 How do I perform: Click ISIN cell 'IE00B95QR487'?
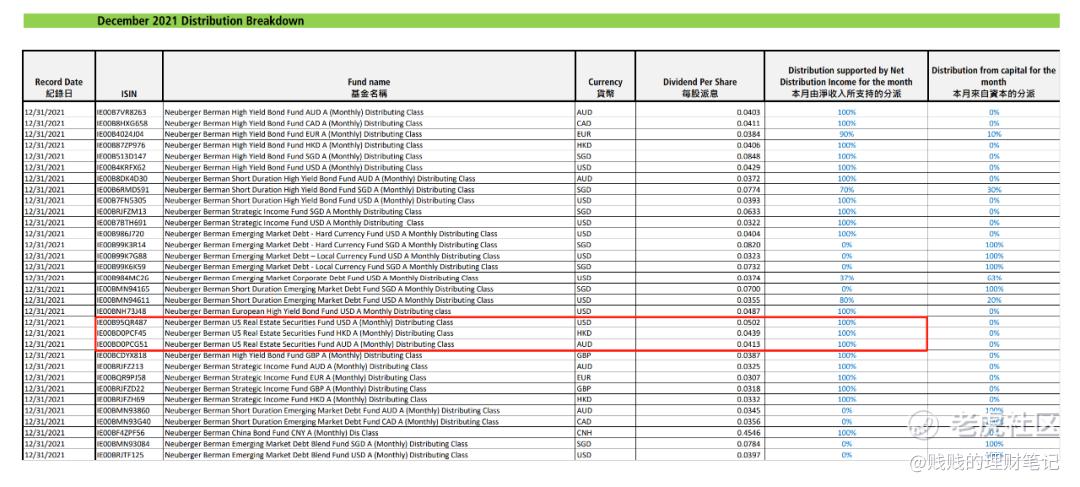[x=123, y=322]
